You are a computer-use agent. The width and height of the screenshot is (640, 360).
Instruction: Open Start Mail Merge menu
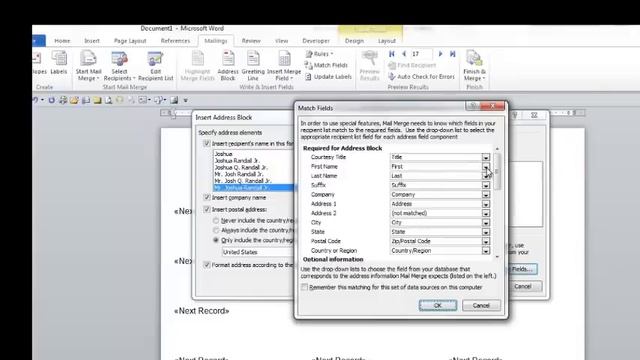[88, 65]
